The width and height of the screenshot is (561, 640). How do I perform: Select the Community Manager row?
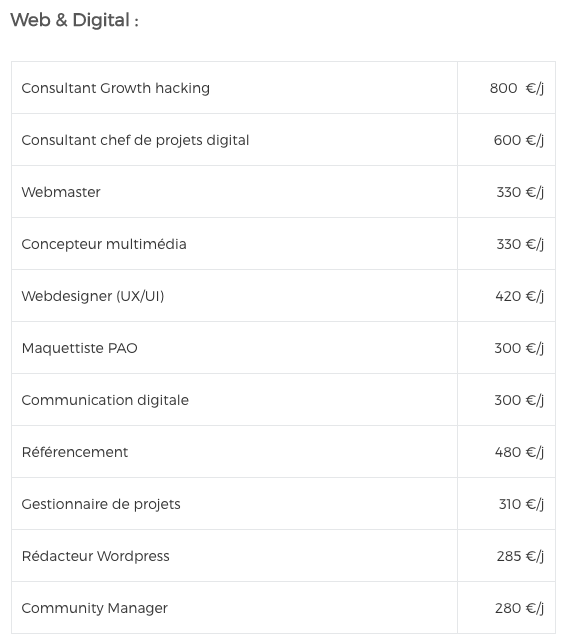283,608
